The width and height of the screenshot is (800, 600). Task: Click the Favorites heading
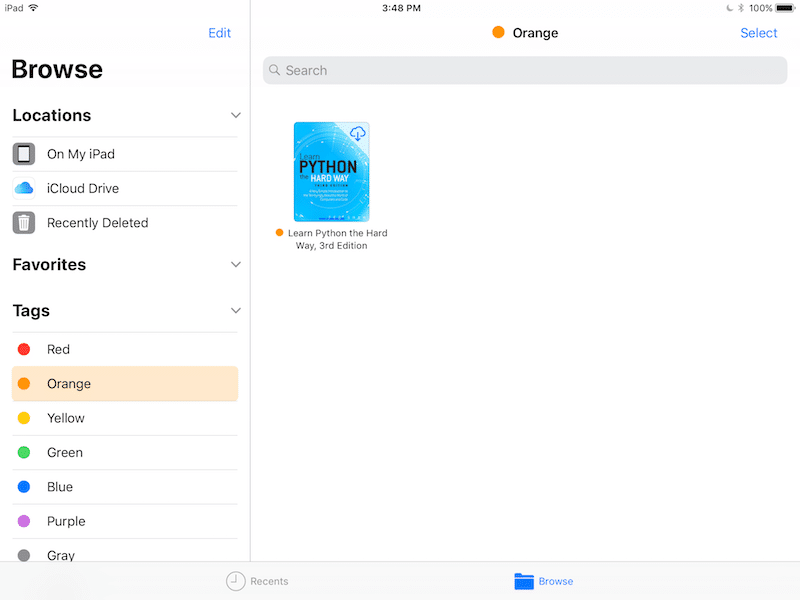pyautogui.click(x=49, y=264)
